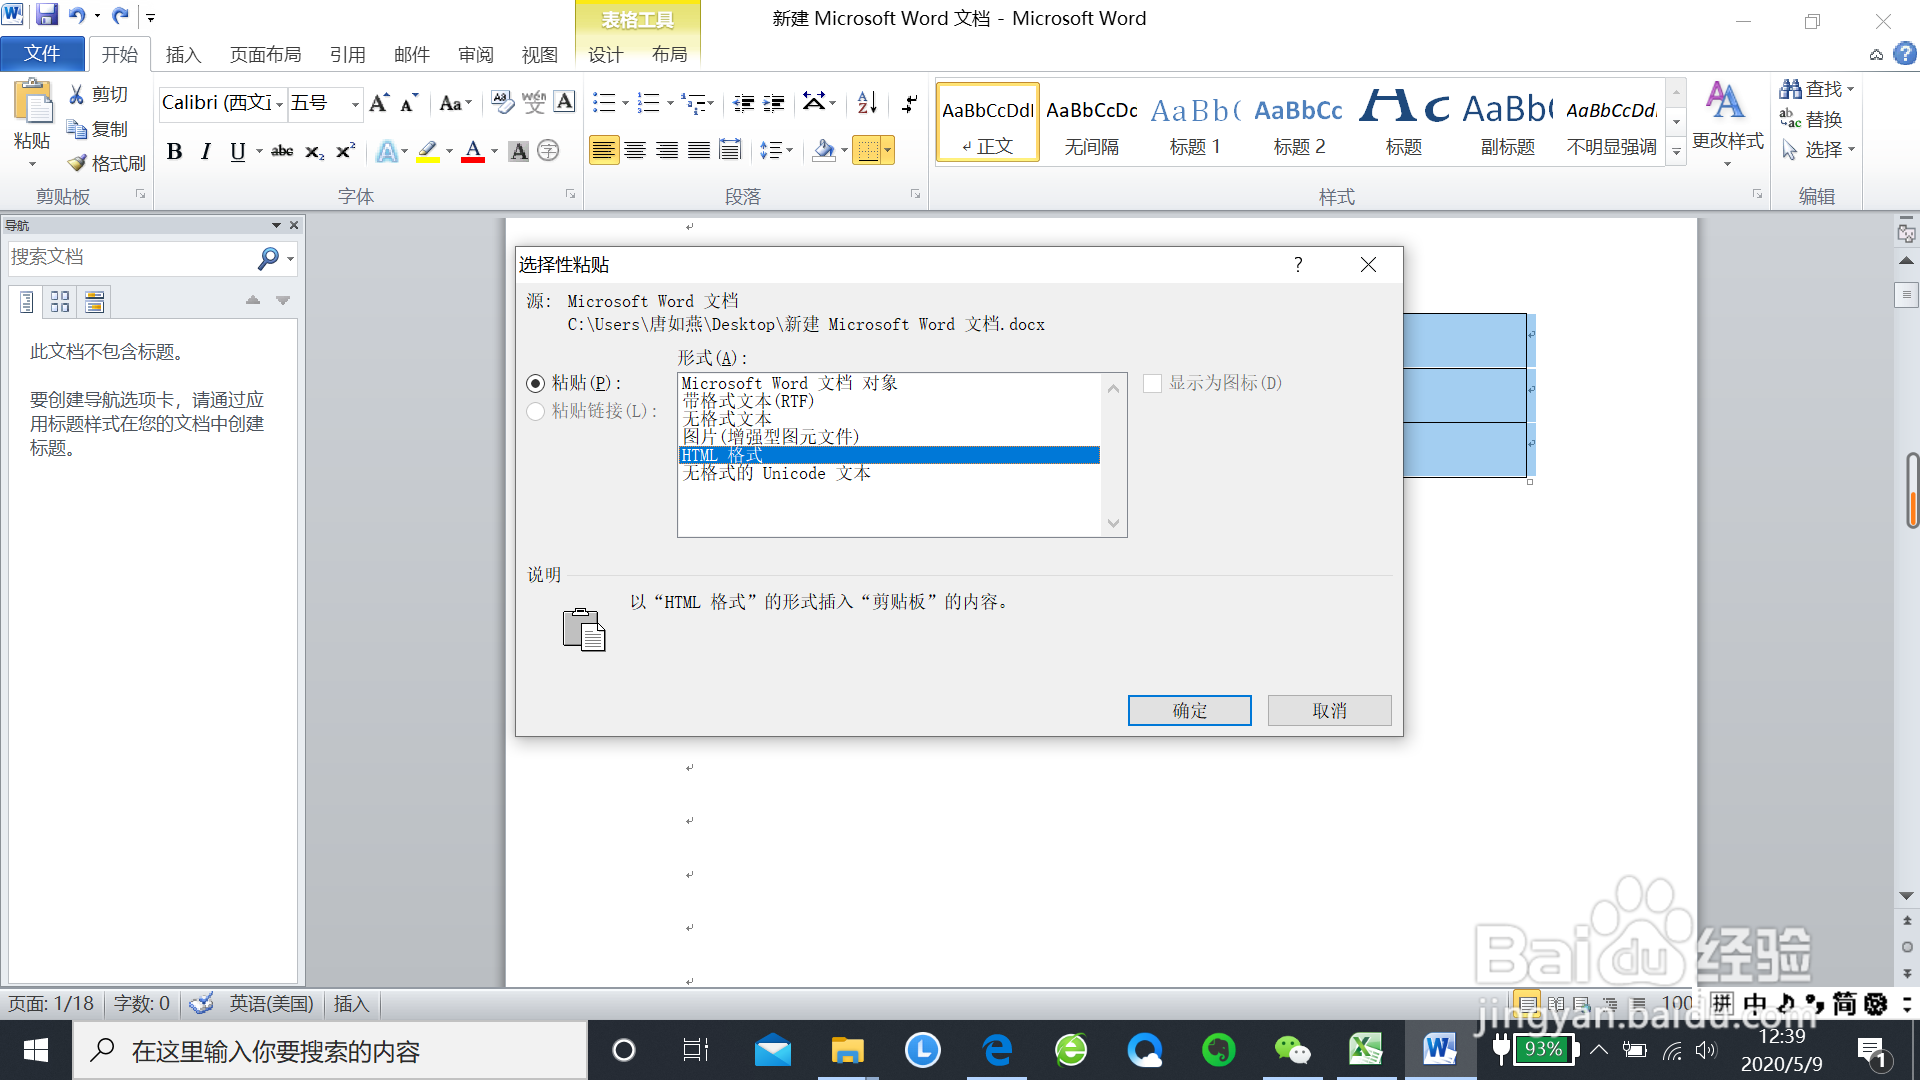This screenshot has height=1080, width=1920.
Task: Apply strikethrough formatting
Action: pos(283,151)
